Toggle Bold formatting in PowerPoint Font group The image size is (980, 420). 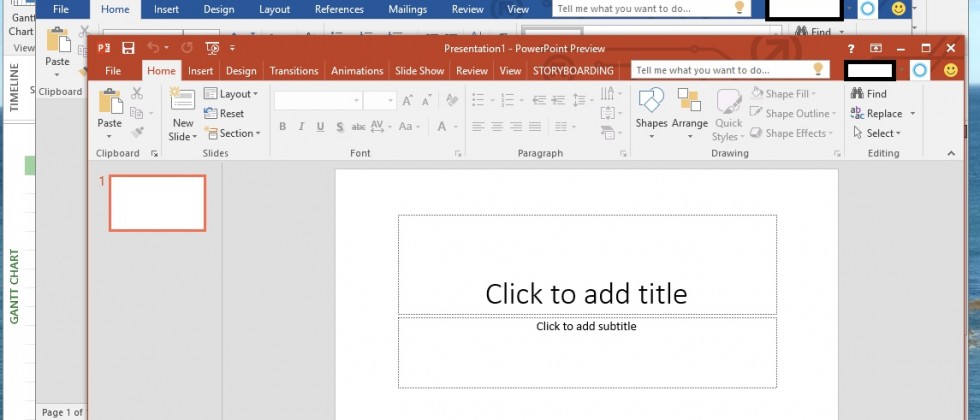coord(283,127)
